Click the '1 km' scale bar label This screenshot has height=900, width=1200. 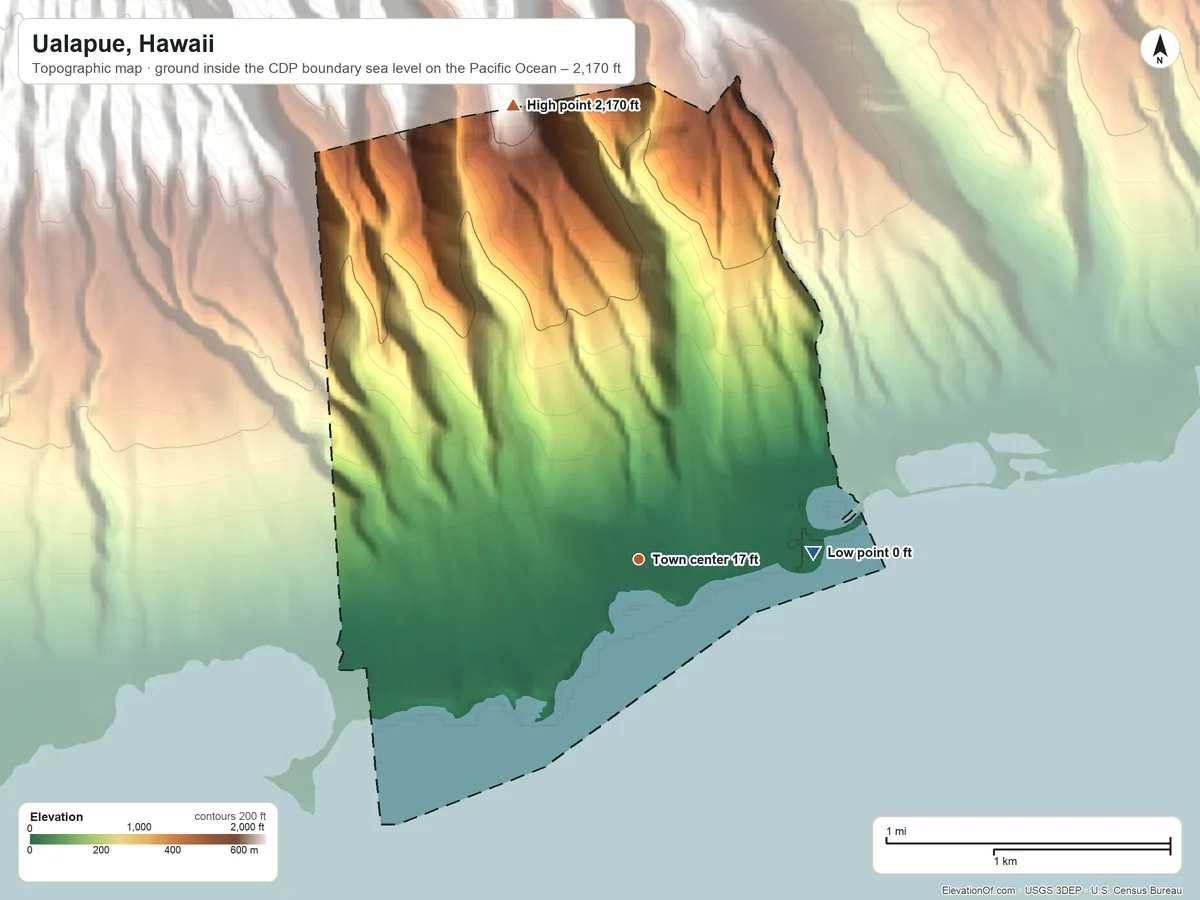tap(1006, 861)
